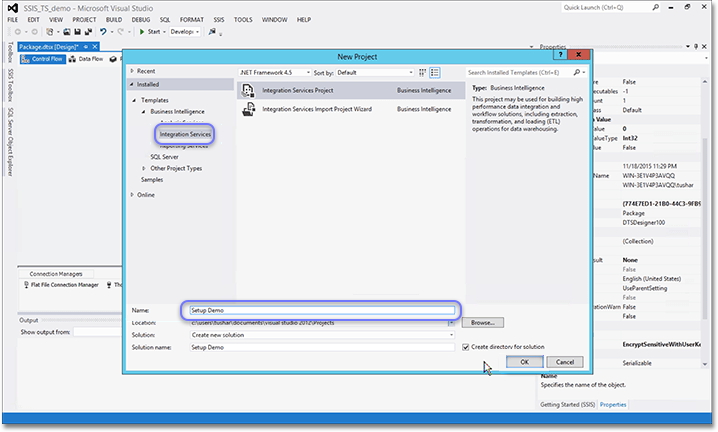The height and width of the screenshot is (432, 718).
Task: Click the Quick Launch search magnifier
Action: [656, 7]
